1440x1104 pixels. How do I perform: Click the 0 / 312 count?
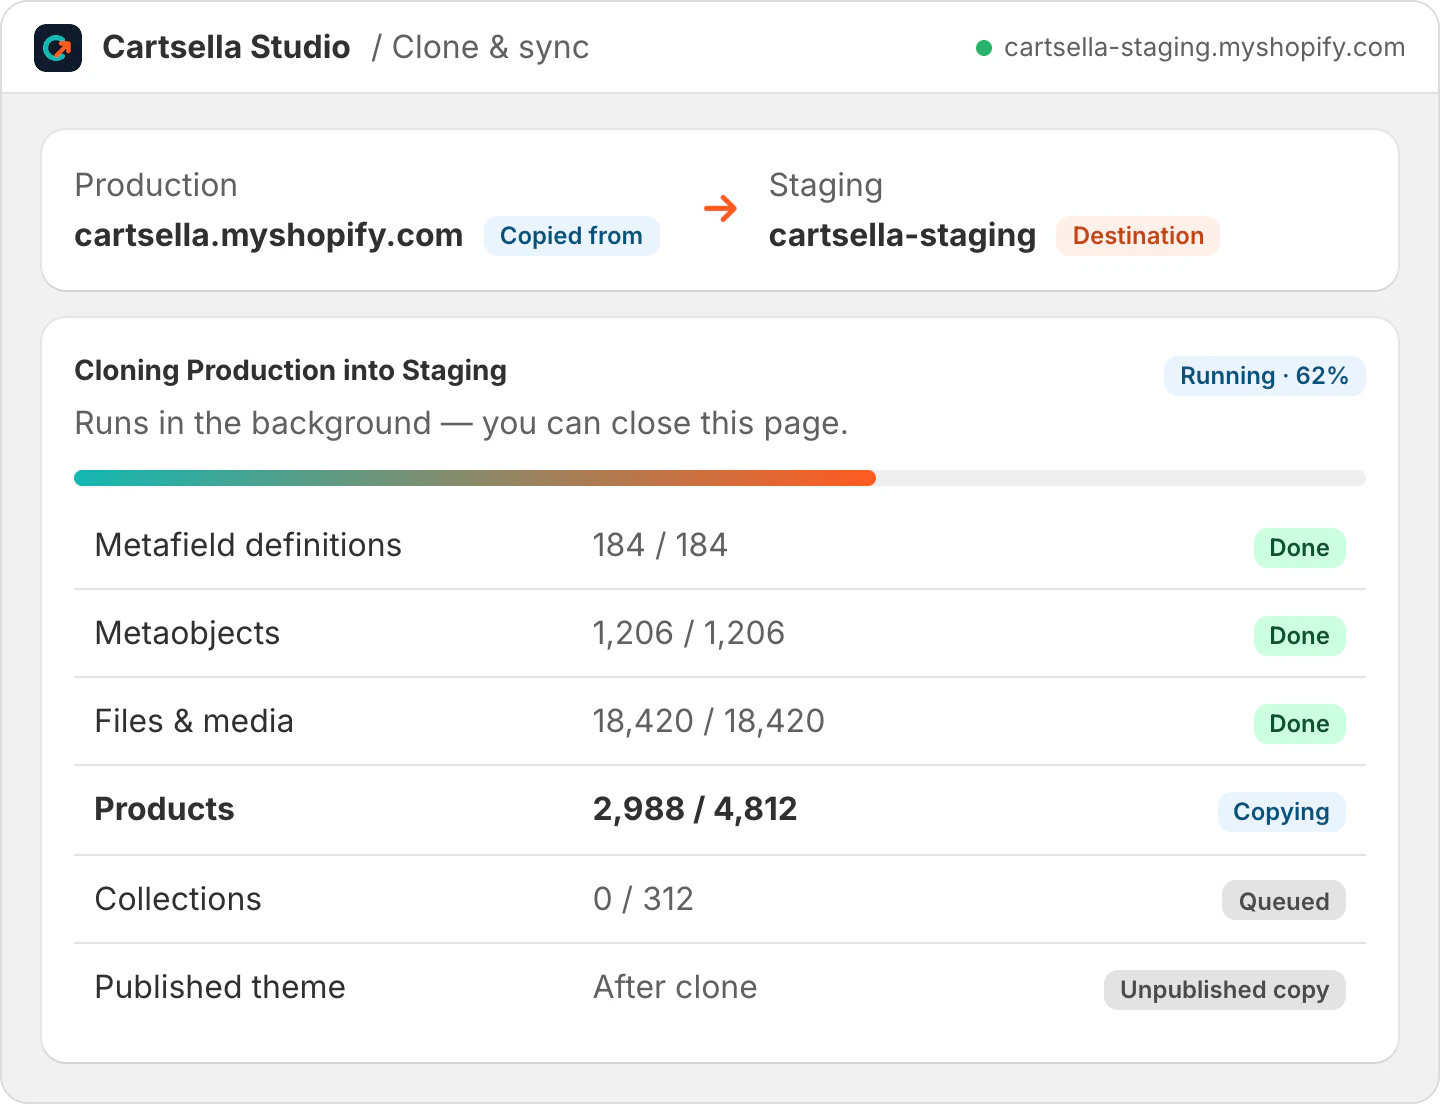click(x=643, y=899)
